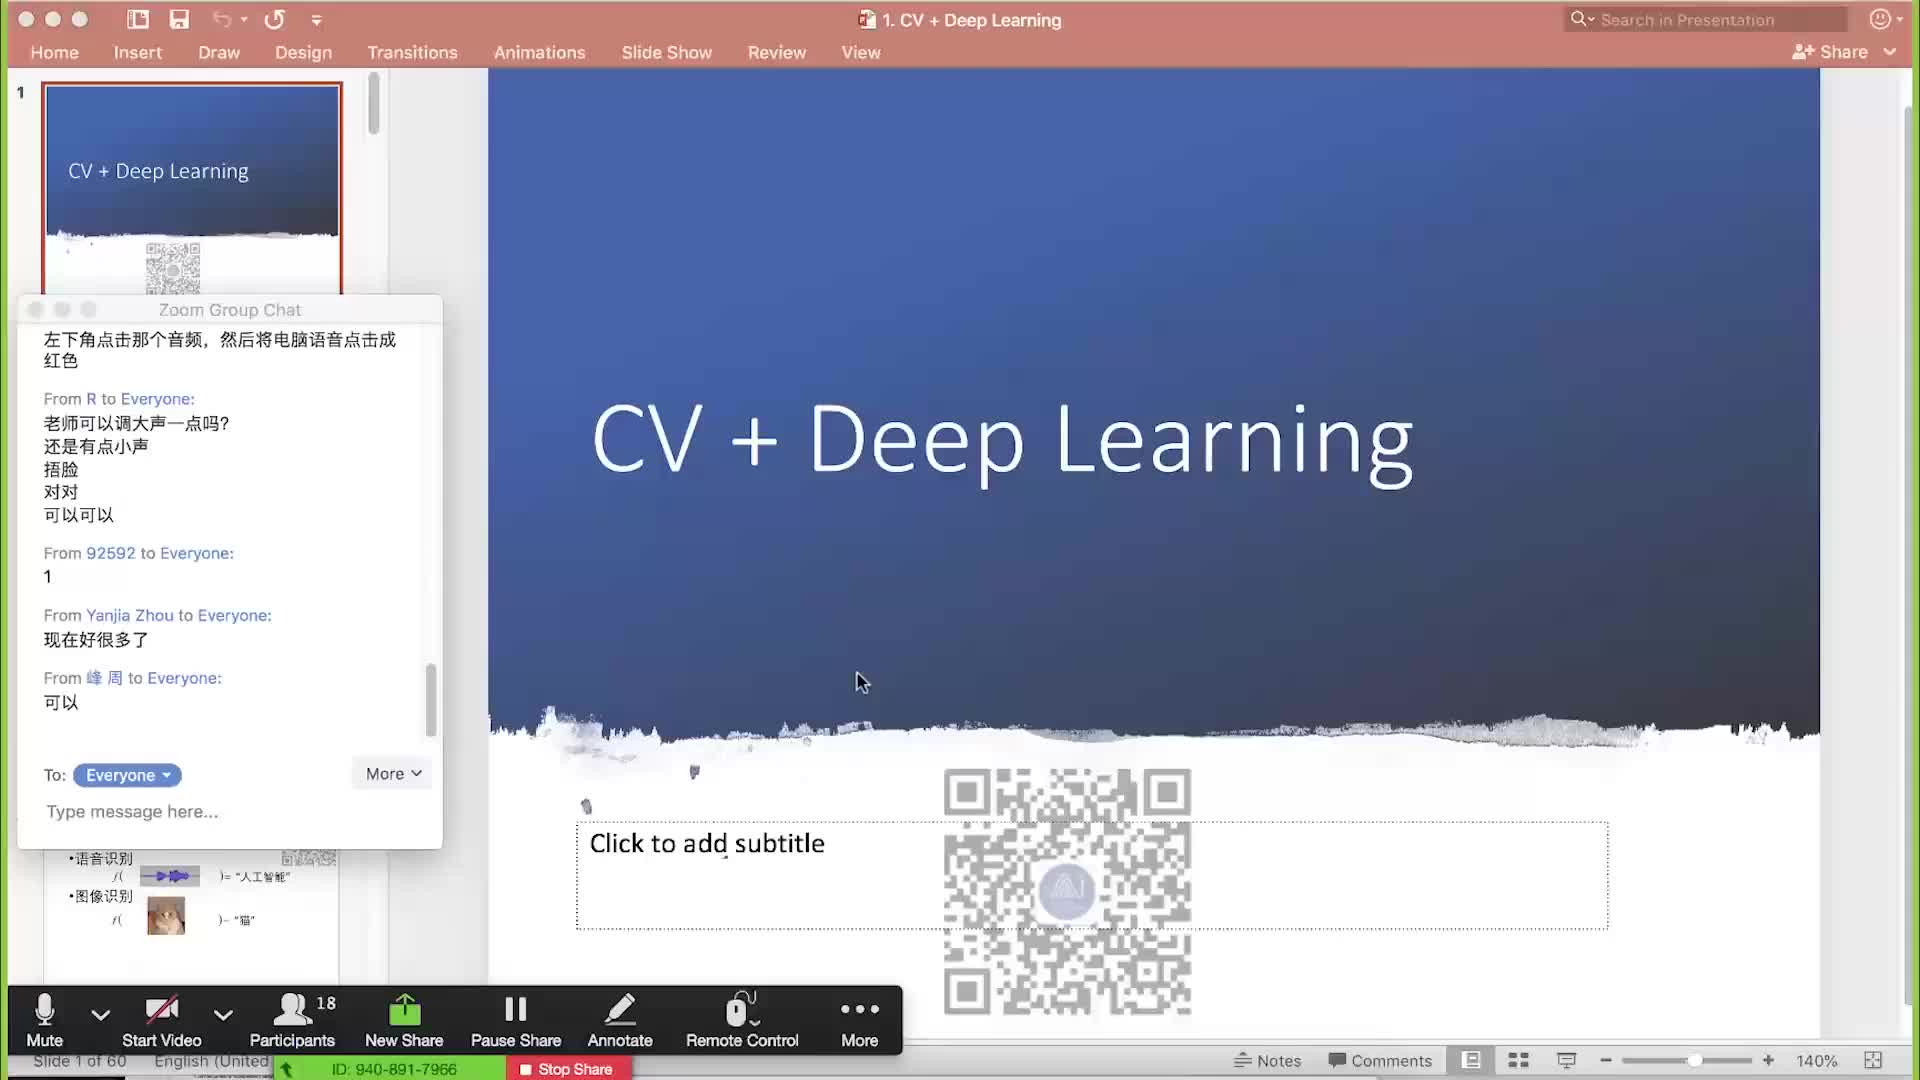Open the To: Everyone recipient dropdown
Image resolution: width=1920 pixels, height=1080 pixels.
(127, 775)
